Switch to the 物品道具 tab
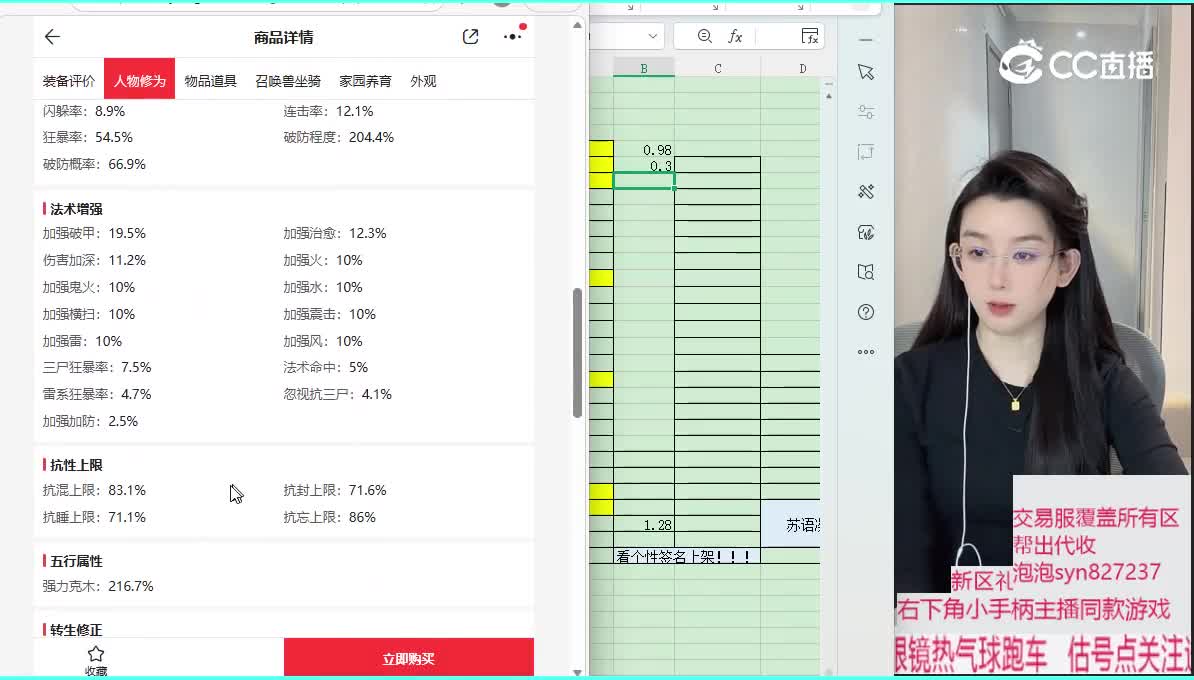The image size is (1194, 680). coord(211,81)
